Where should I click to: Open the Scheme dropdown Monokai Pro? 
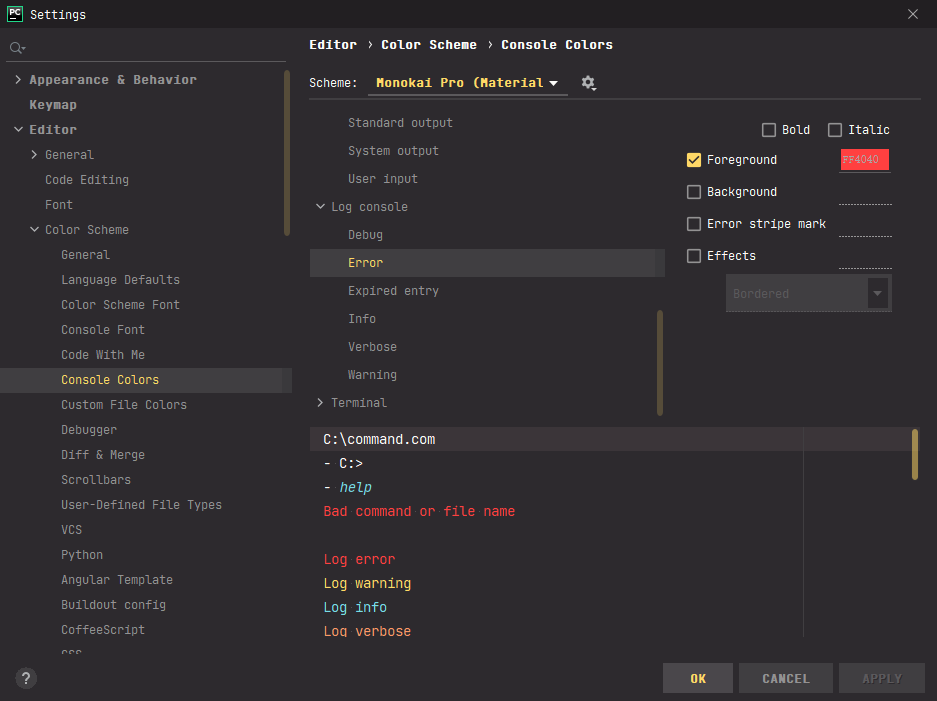click(467, 83)
